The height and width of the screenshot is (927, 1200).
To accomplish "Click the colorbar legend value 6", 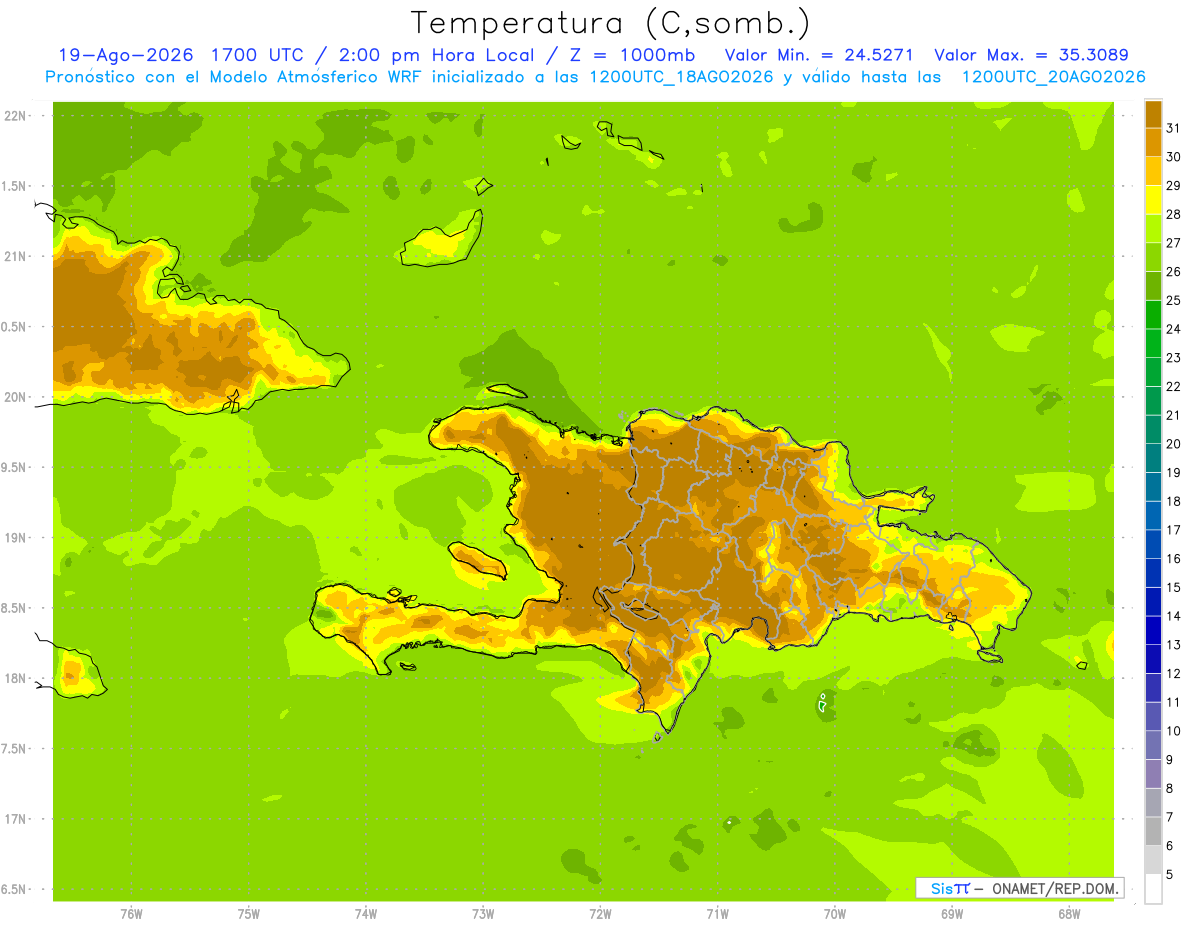I will pyautogui.click(x=1170, y=846).
